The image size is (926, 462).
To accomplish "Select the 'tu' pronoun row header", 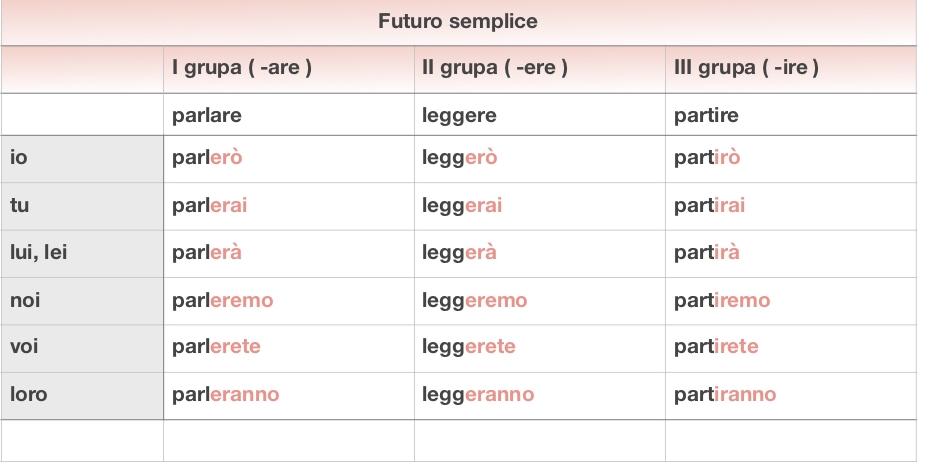I will 20,206.
